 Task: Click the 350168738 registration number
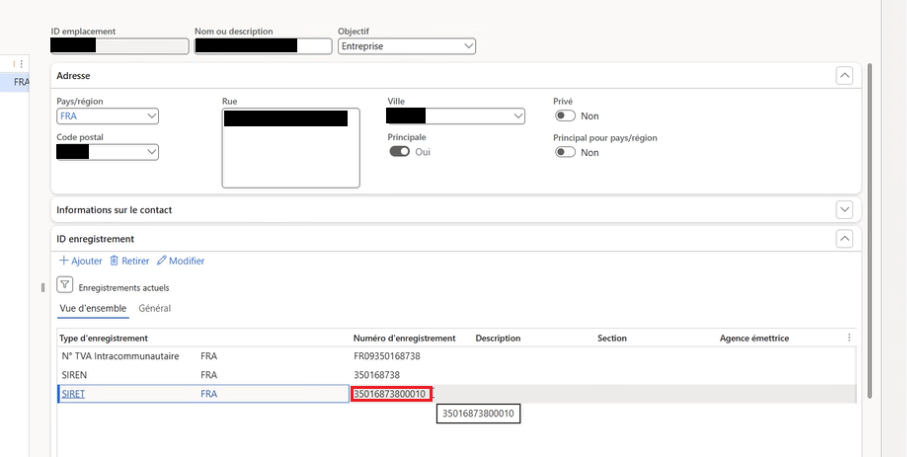pos(377,375)
